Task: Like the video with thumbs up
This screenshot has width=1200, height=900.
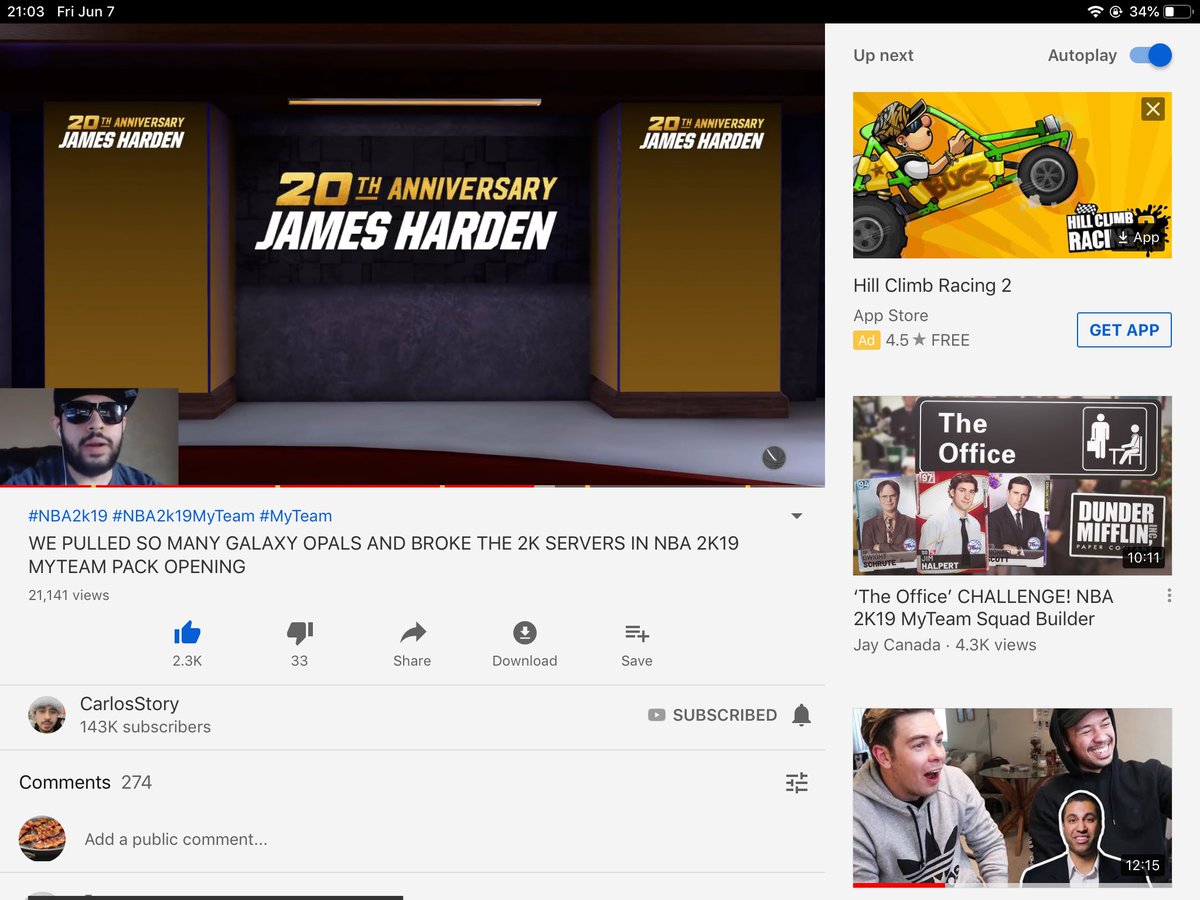Action: [187, 632]
